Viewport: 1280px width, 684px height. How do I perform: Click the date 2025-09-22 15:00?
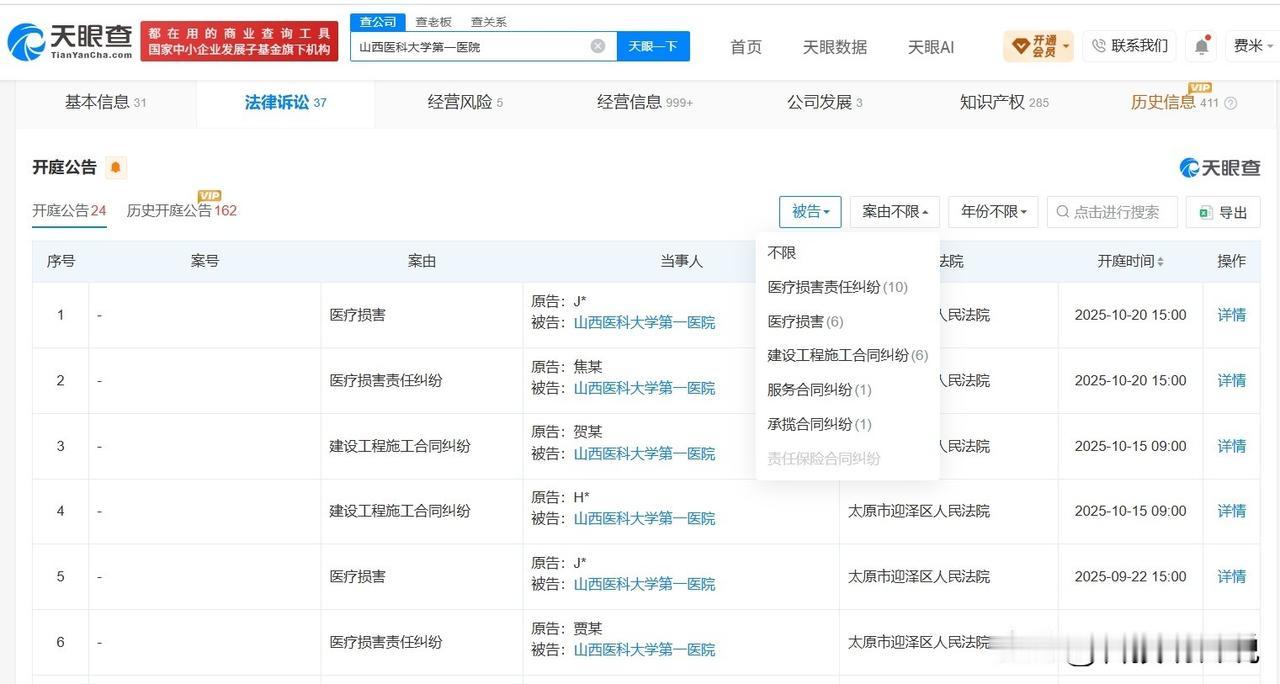point(1130,577)
